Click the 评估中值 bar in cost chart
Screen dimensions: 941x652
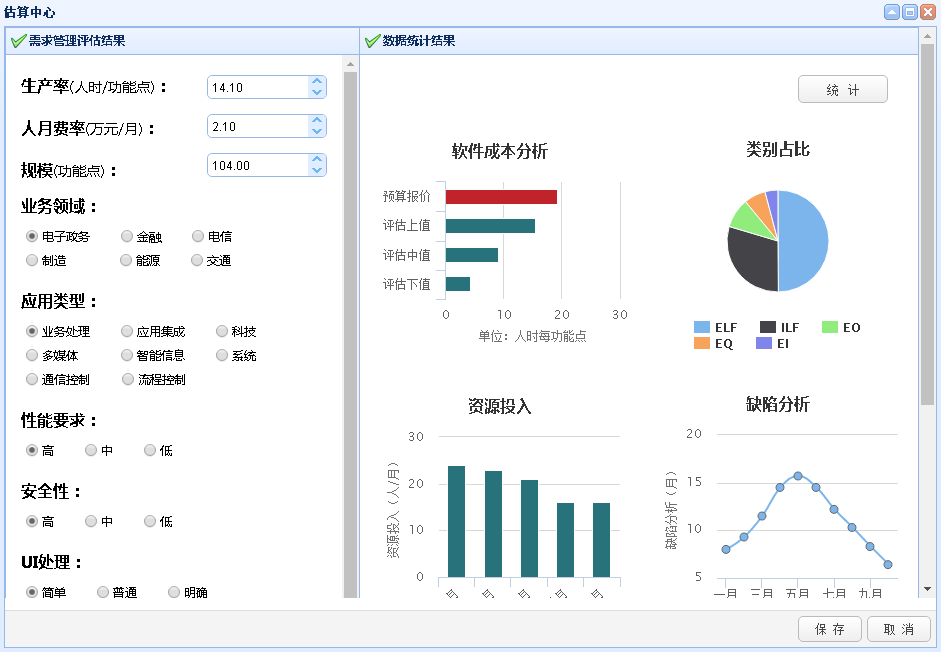(472, 255)
